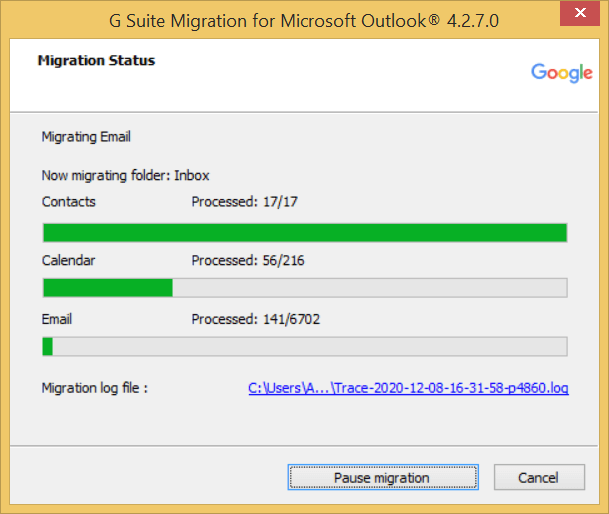Cancel the migration

[x=539, y=477]
